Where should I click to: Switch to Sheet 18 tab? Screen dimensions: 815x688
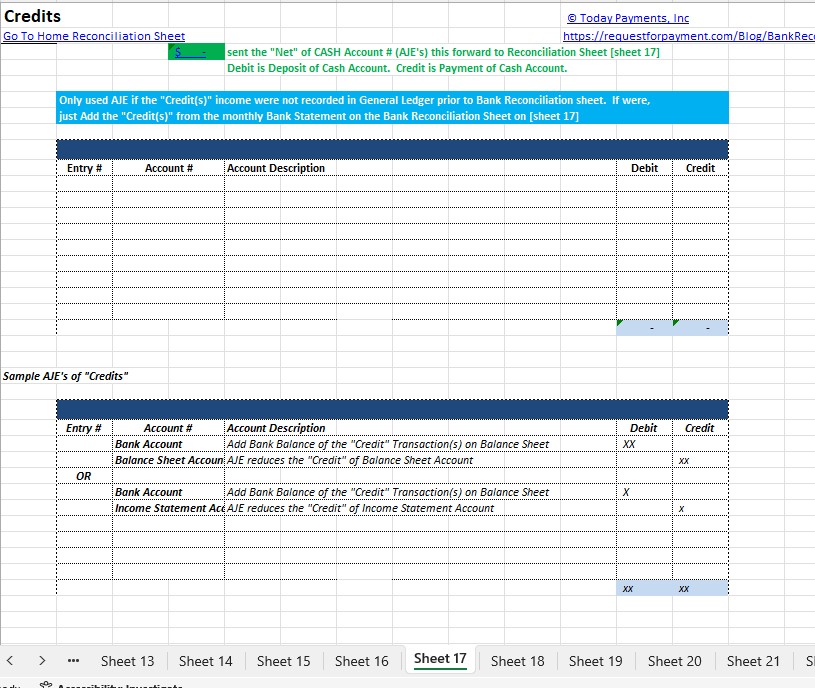[517, 661]
